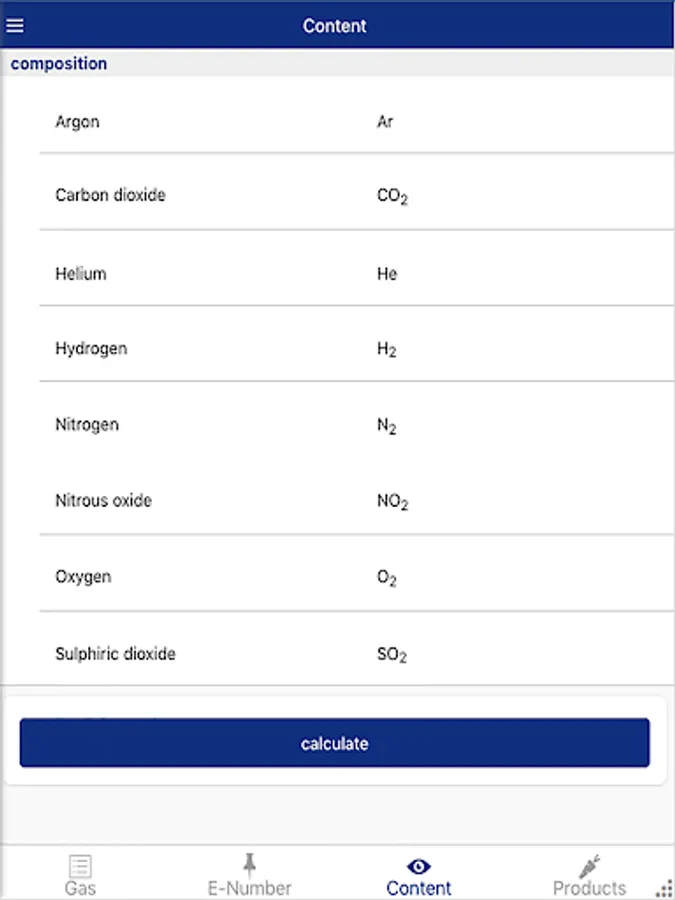675x900 pixels.
Task: Tap the Products carrot icon
Action: (589, 866)
